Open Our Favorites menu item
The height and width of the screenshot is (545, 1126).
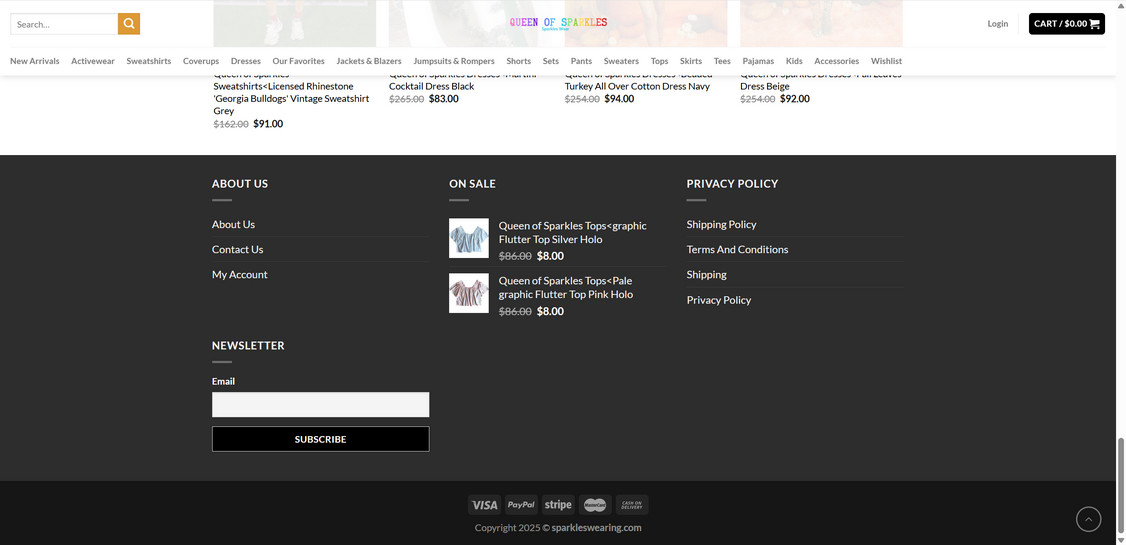point(298,61)
